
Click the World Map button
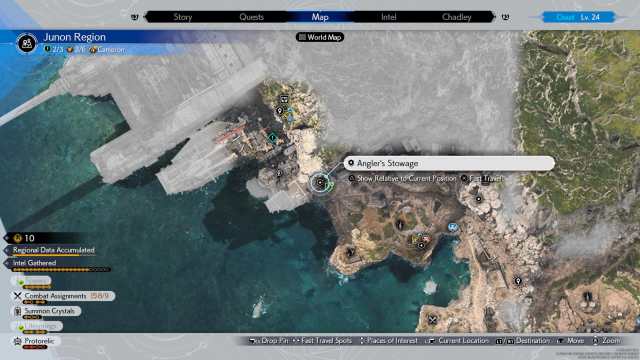coord(320,37)
